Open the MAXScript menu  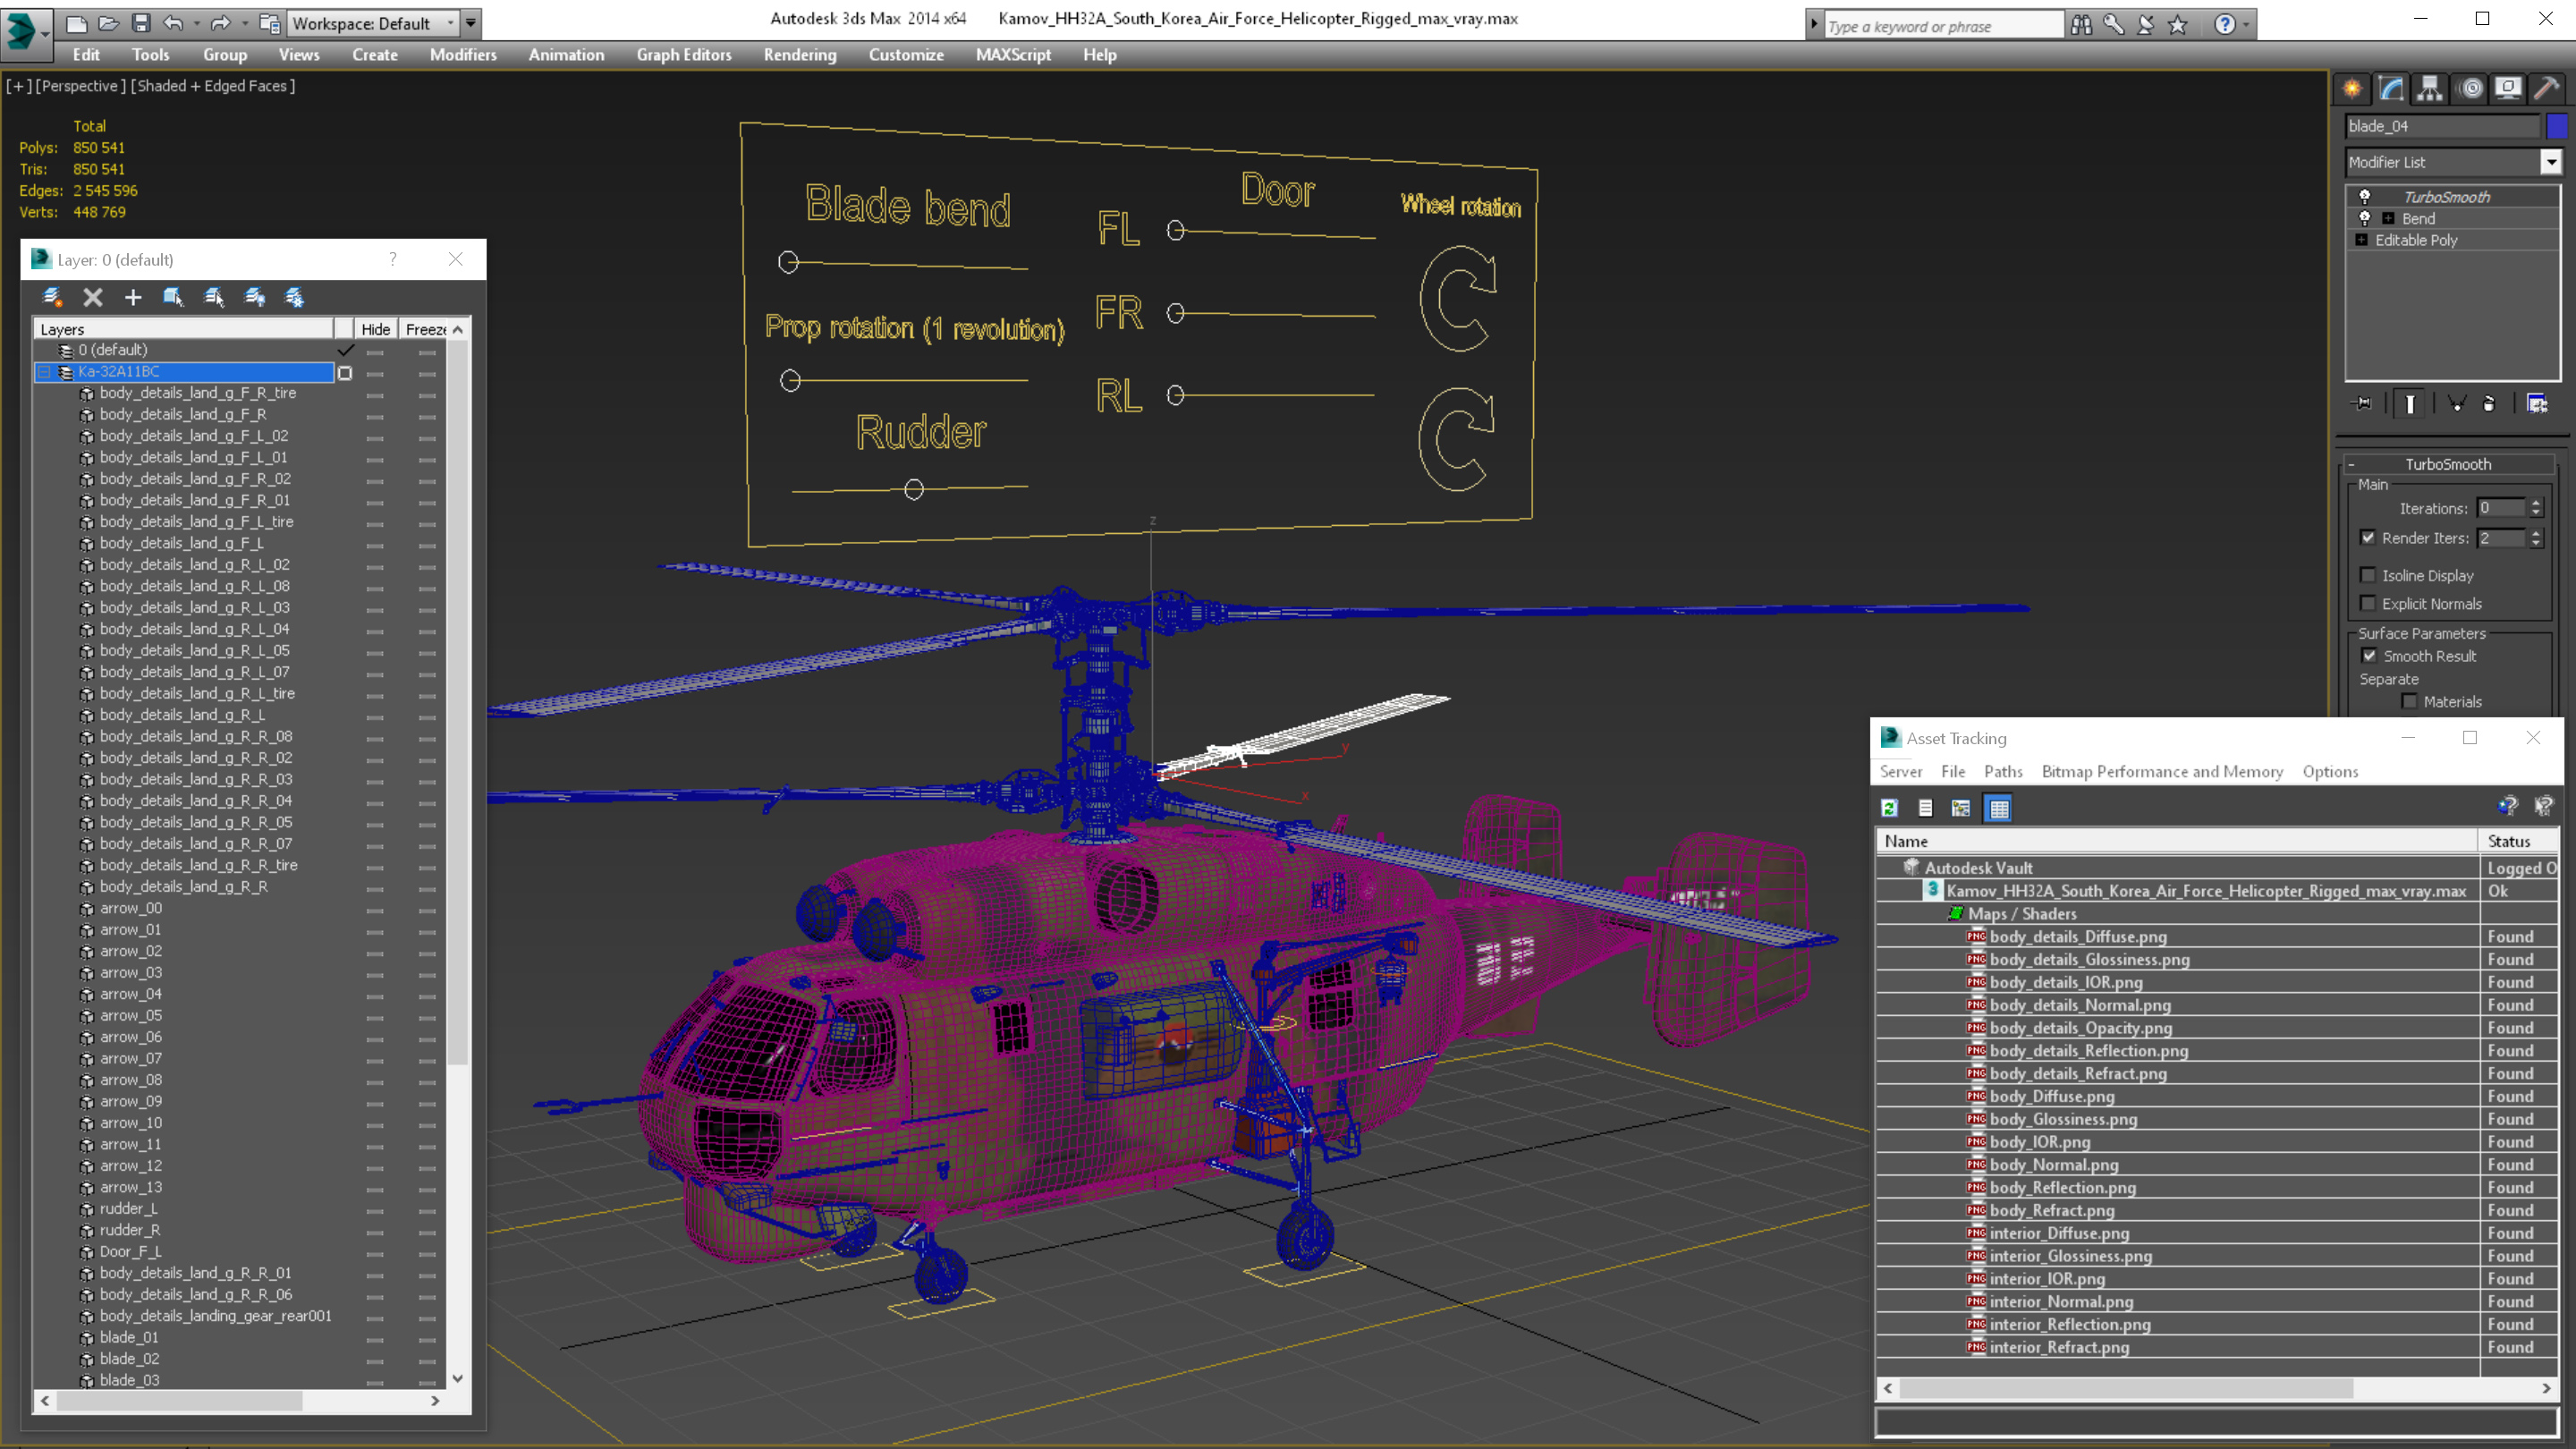[1013, 55]
